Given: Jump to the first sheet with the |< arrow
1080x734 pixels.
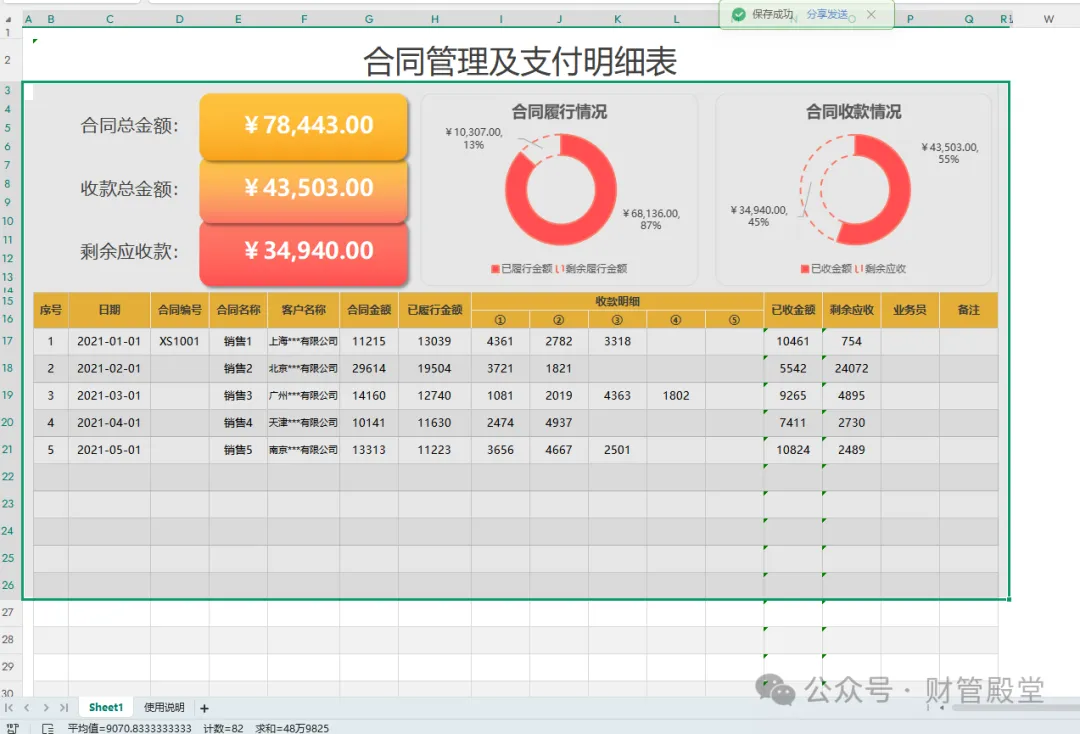Looking at the screenshot, I should (x=9, y=707).
